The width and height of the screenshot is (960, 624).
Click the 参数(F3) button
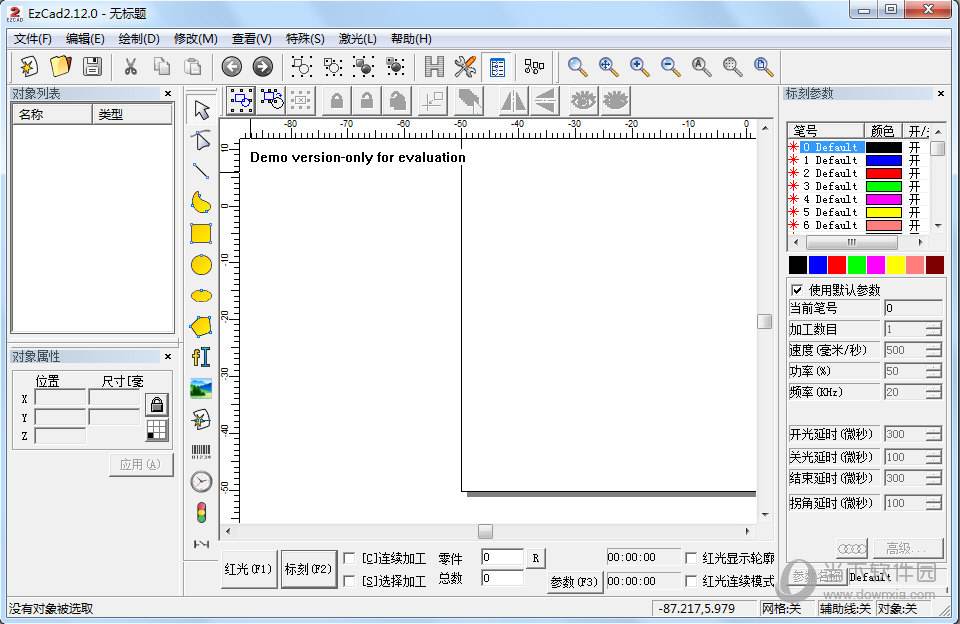[574, 582]
